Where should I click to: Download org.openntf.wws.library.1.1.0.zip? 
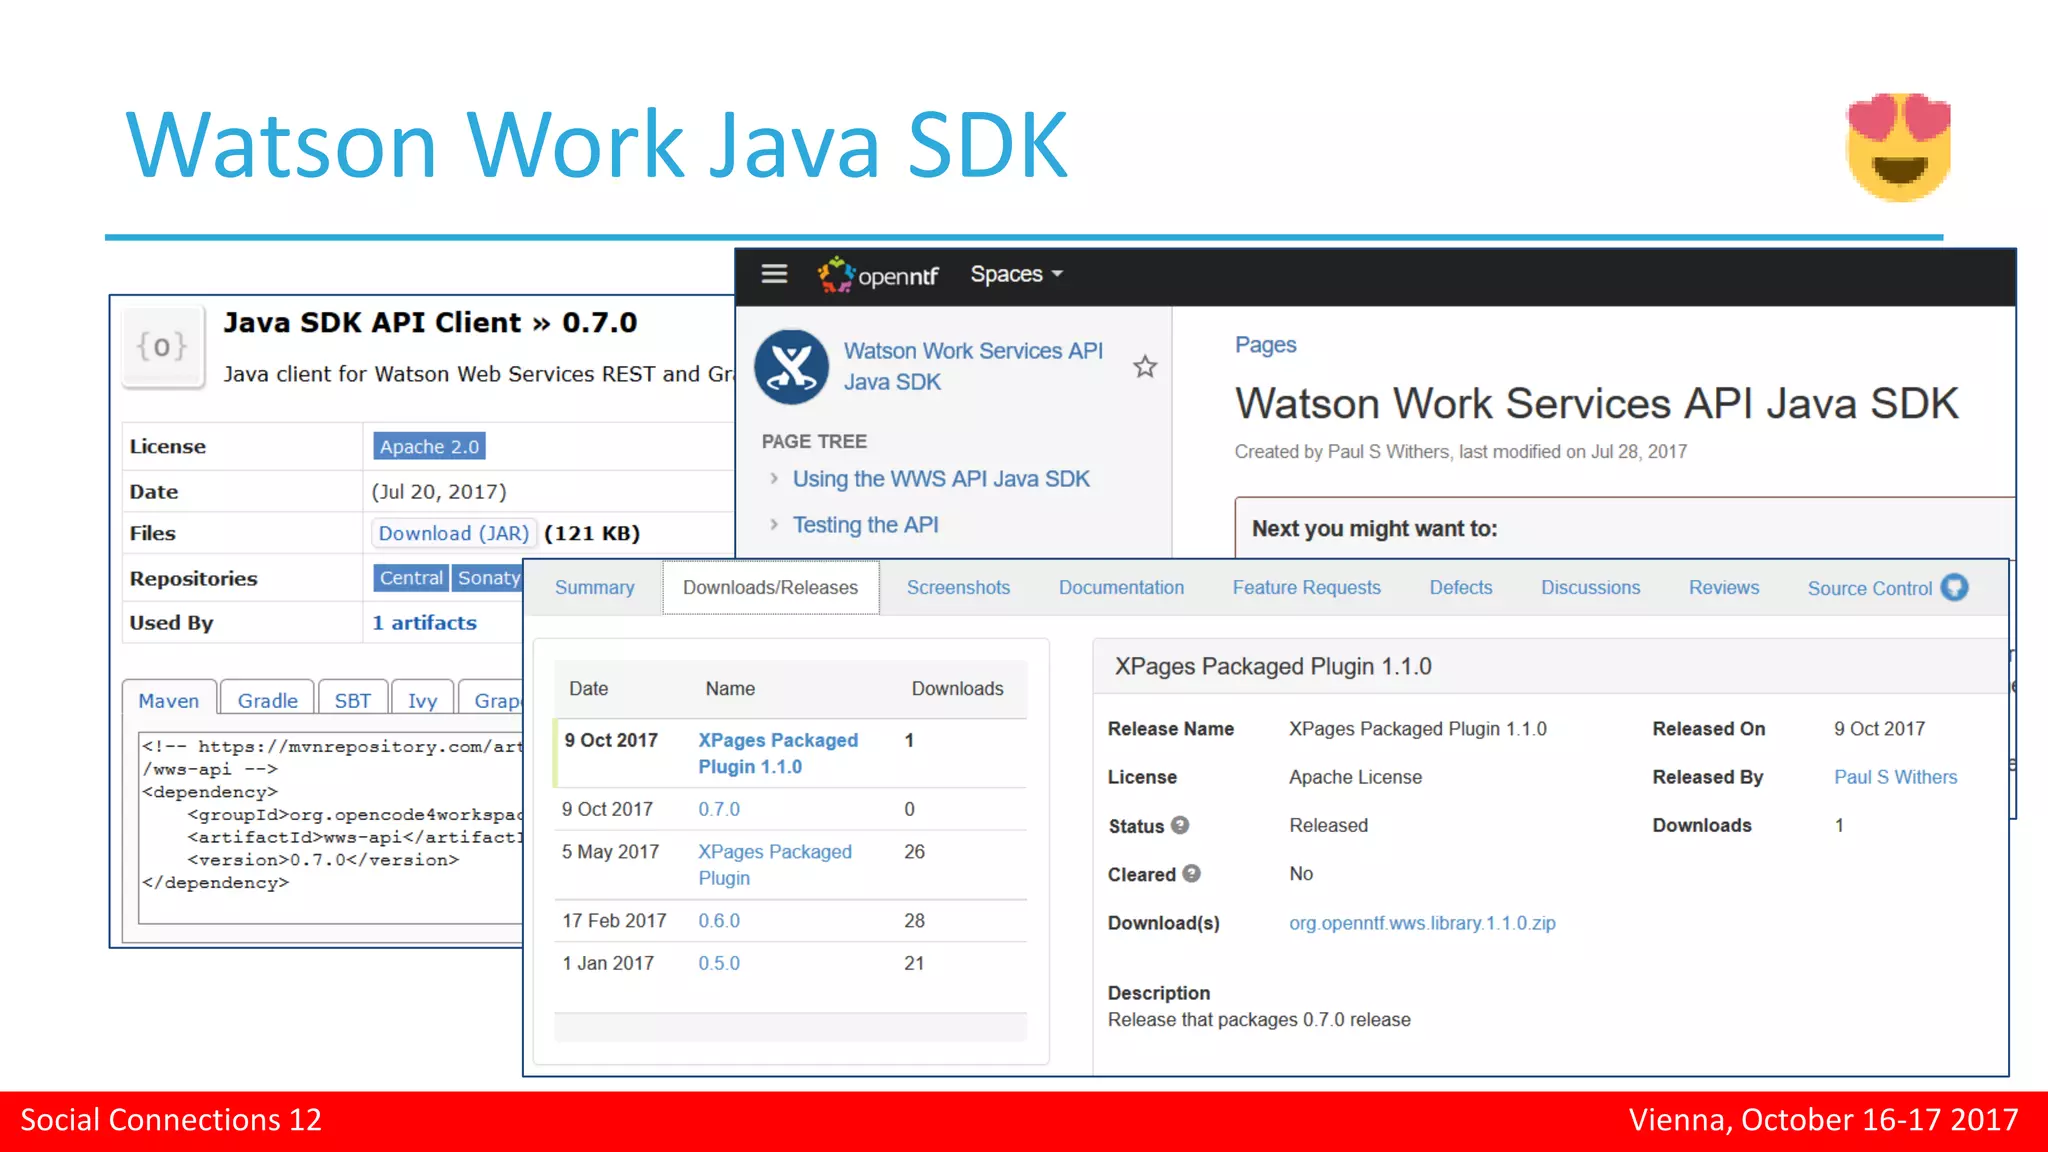[1422, 923]
